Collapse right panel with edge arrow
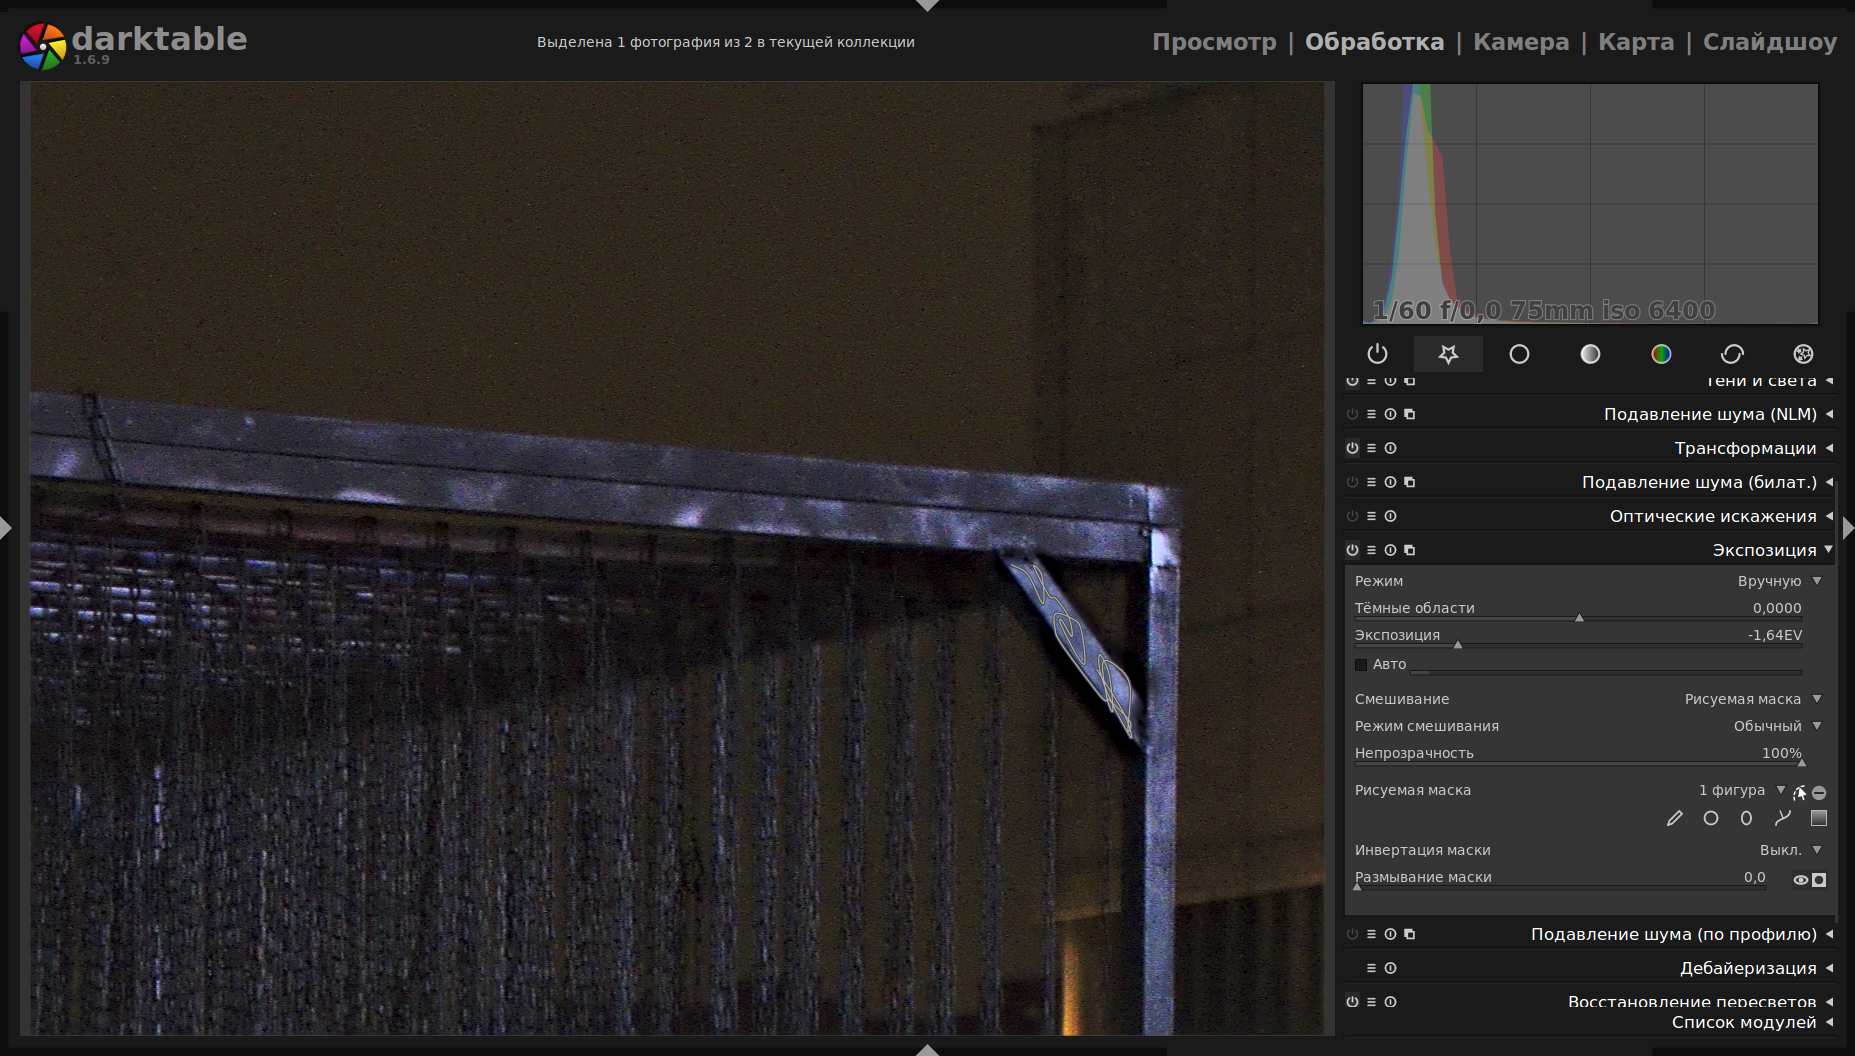Viewport: 1855px width, 1056px height. pyautogui.click(x=1848, y=528)
